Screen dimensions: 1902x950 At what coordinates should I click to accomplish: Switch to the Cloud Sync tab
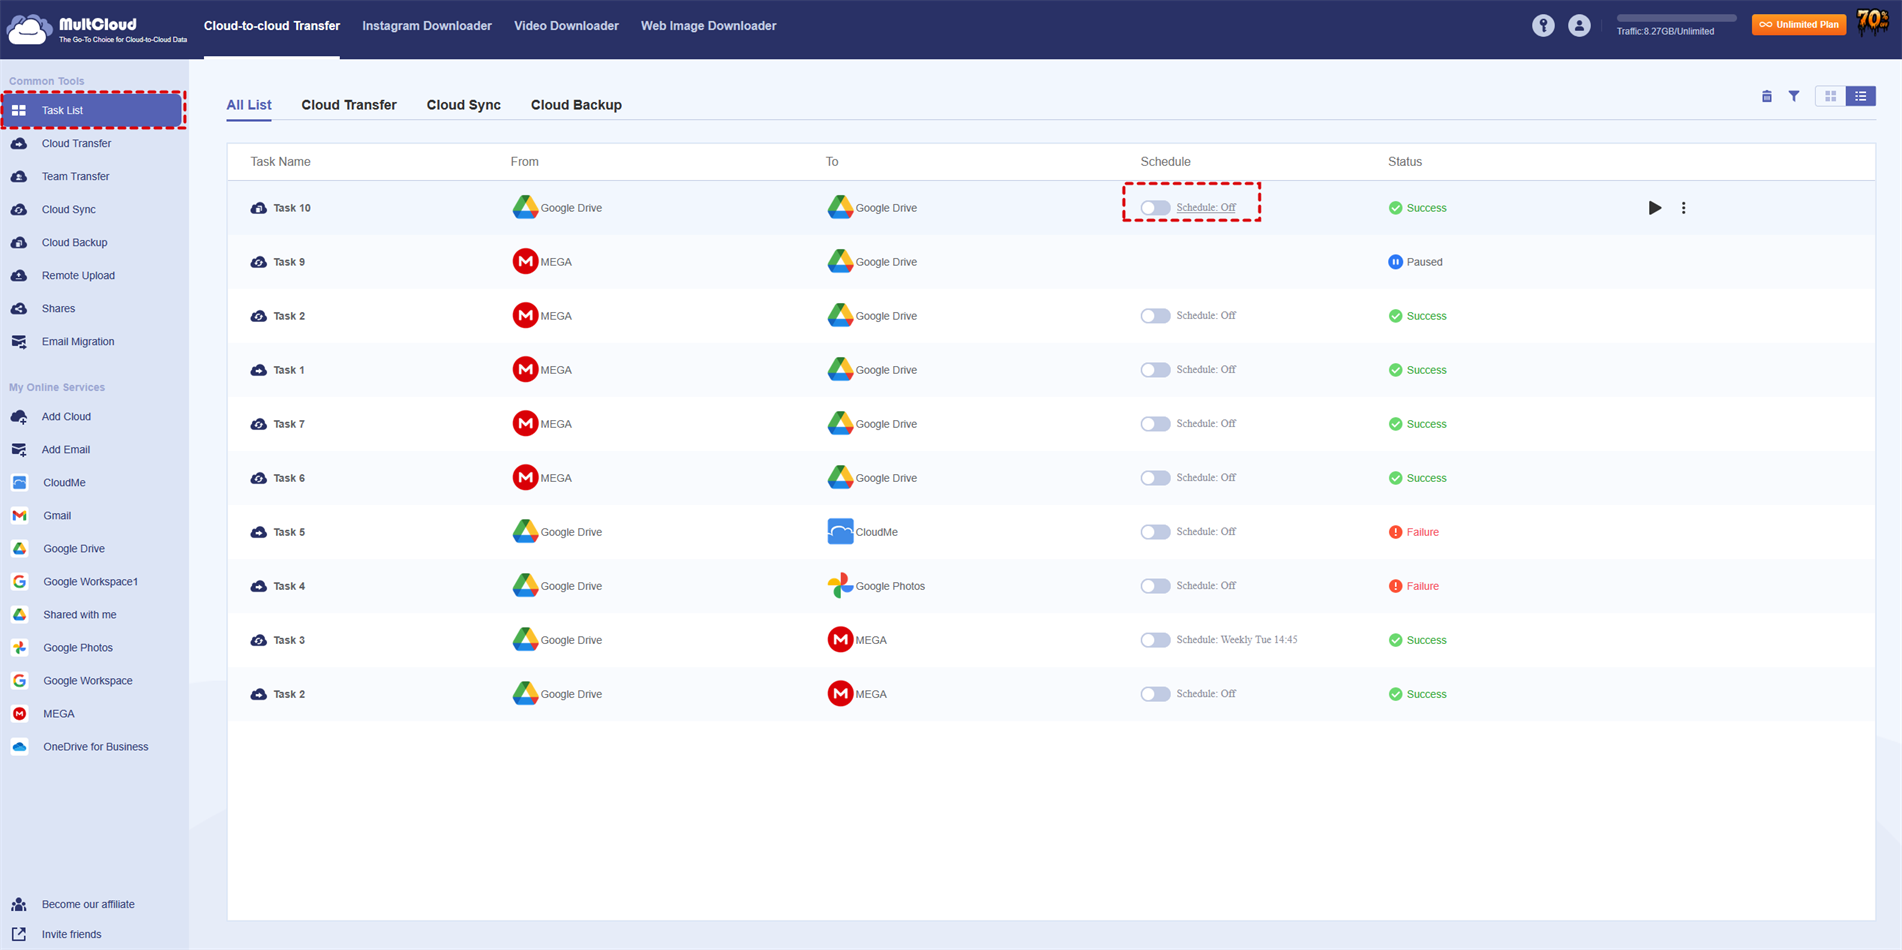coord(463,105)
